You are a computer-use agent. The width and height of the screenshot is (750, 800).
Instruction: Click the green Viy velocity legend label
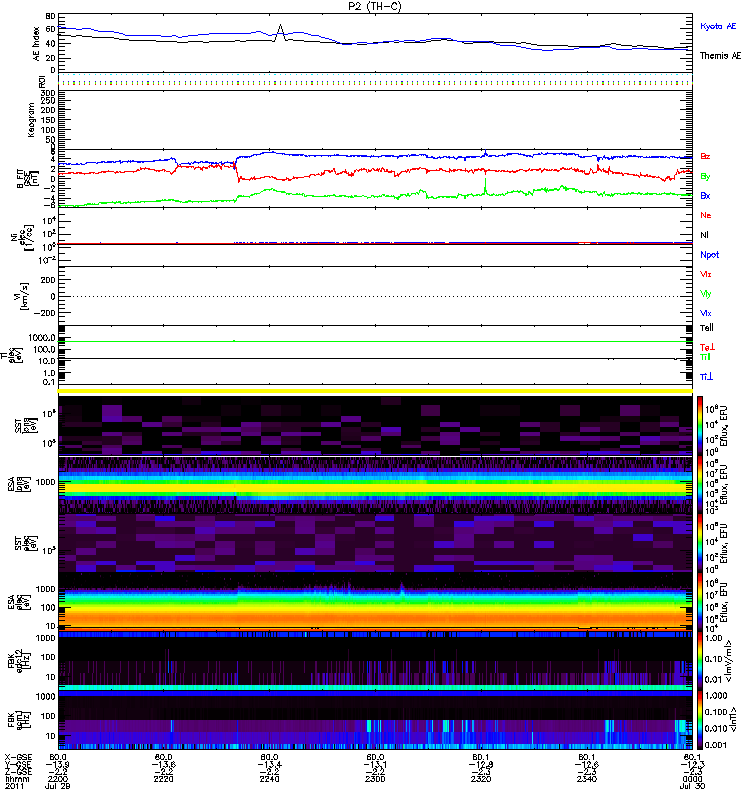tap(706, 294)
